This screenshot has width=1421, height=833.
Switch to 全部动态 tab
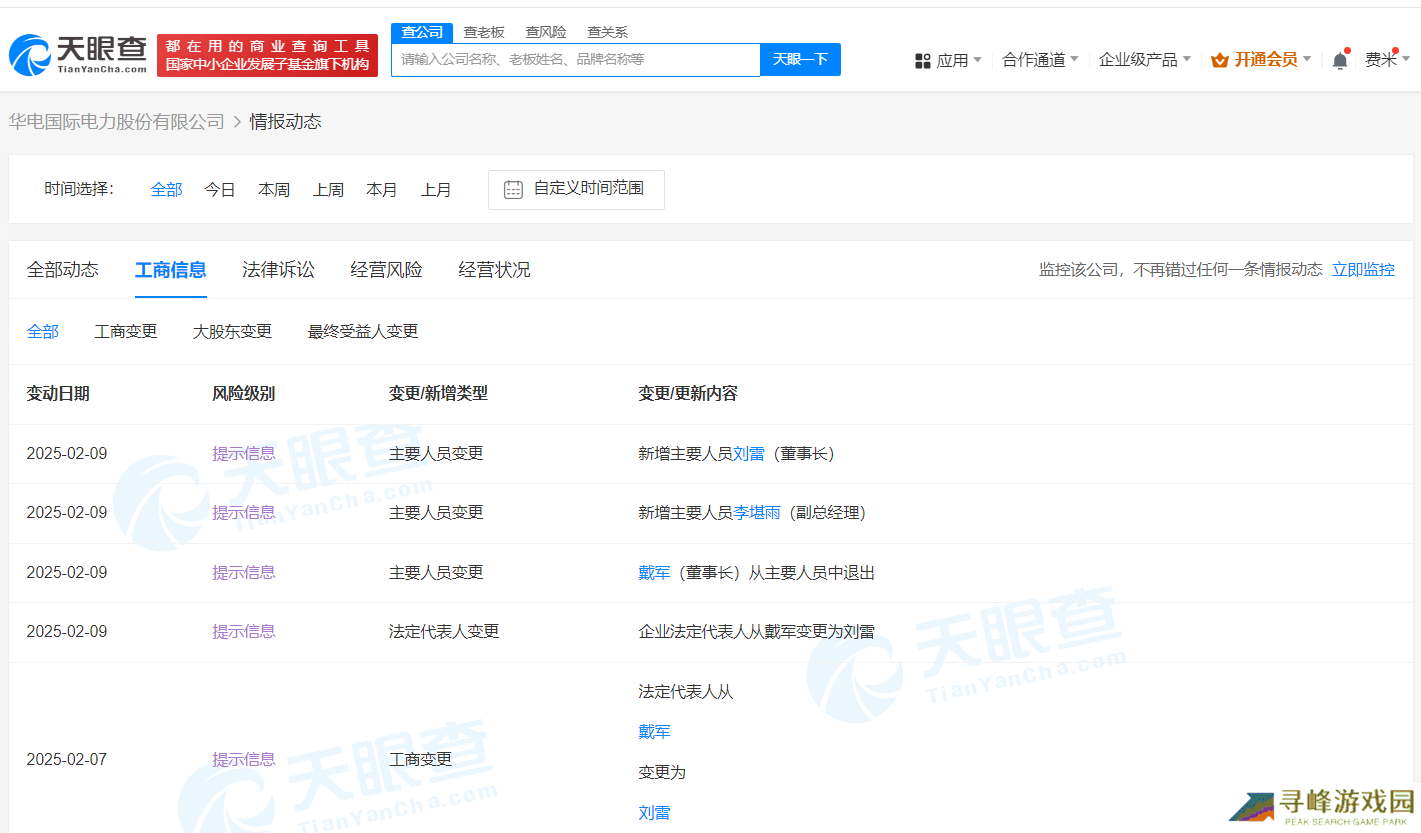[x=63, y=269]
